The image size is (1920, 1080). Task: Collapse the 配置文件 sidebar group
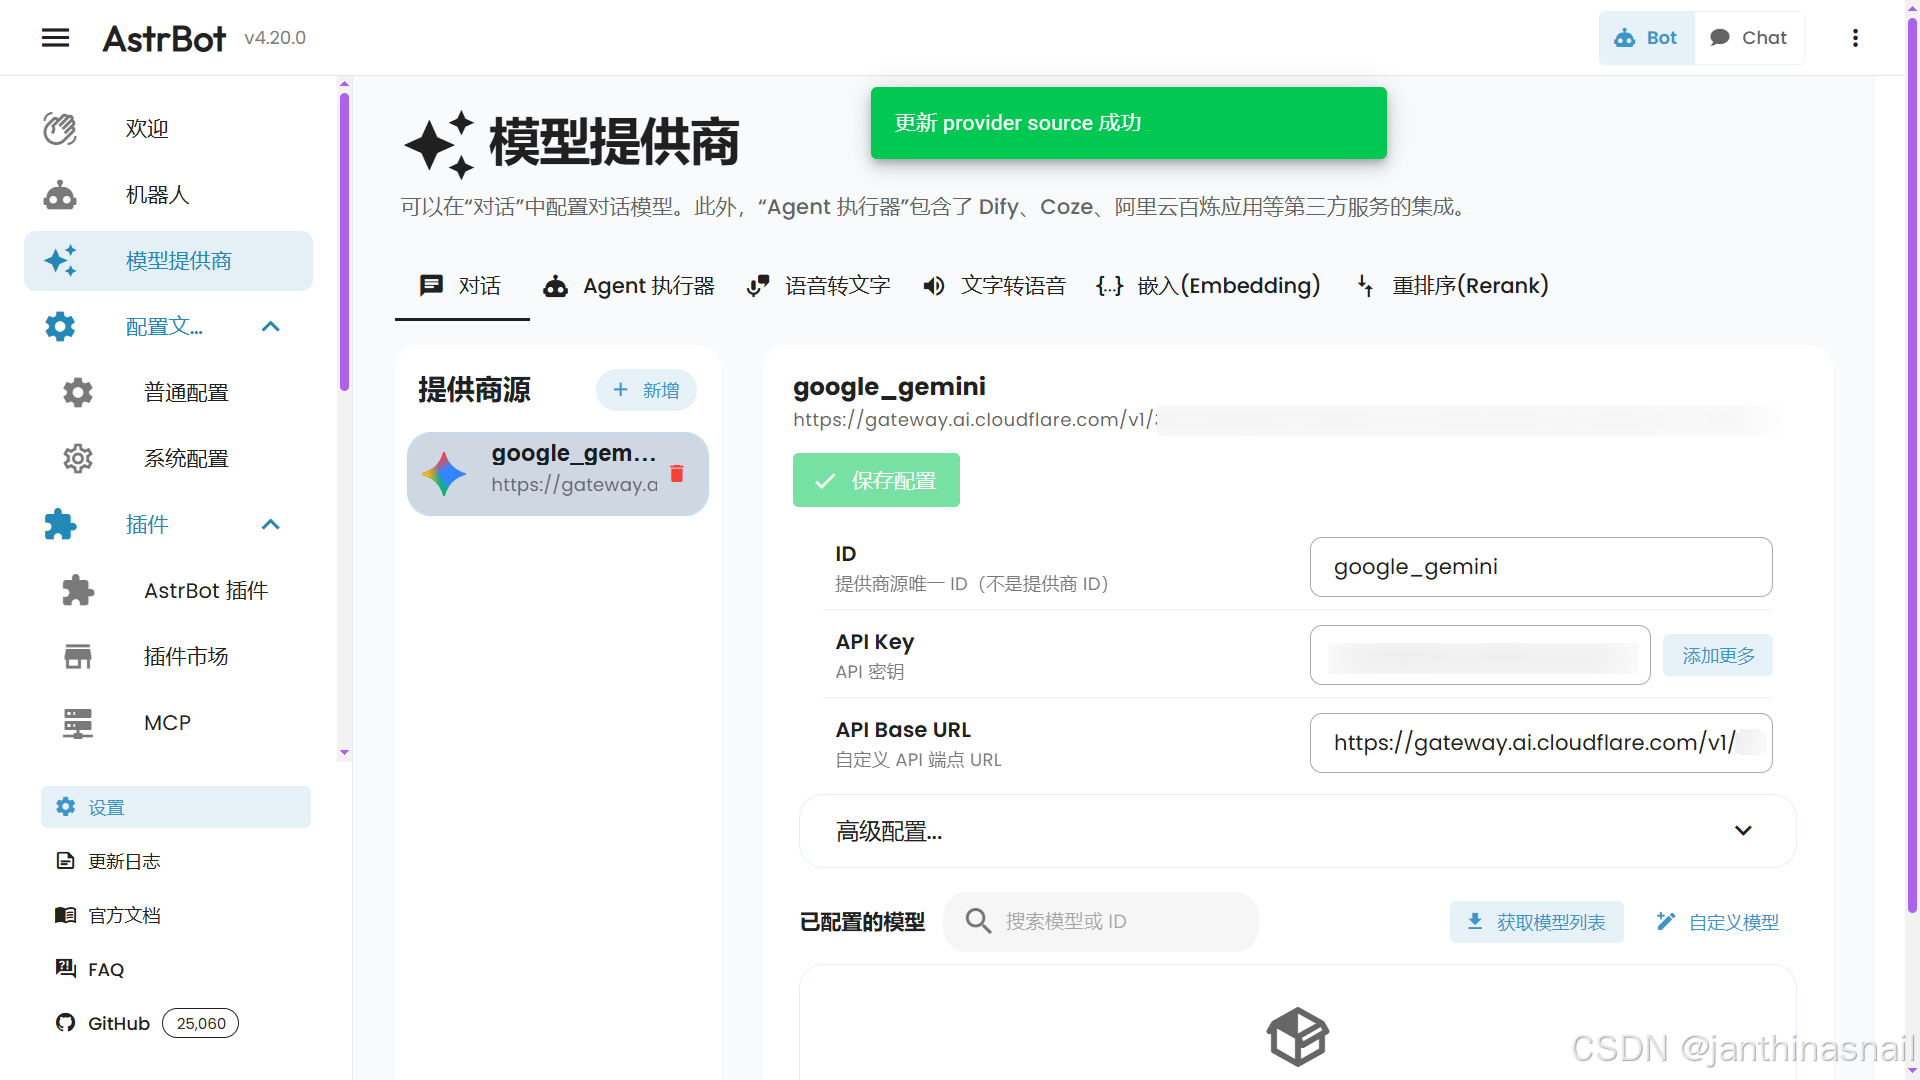270,327
